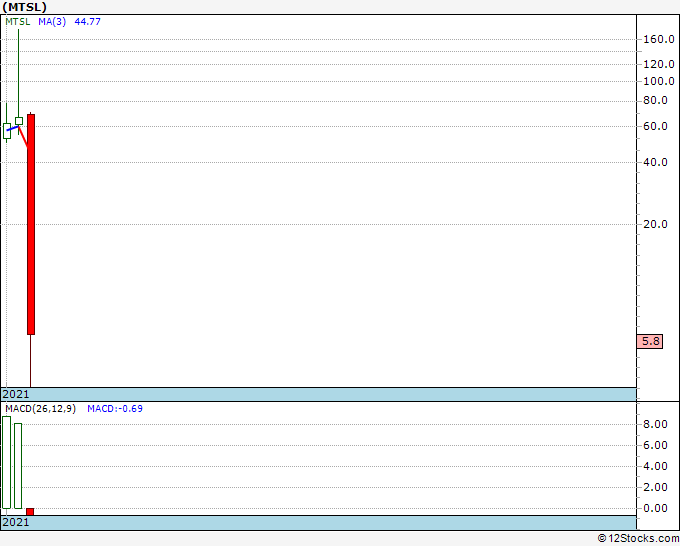Click the 44.77 moving average value

tap(88, 22)
